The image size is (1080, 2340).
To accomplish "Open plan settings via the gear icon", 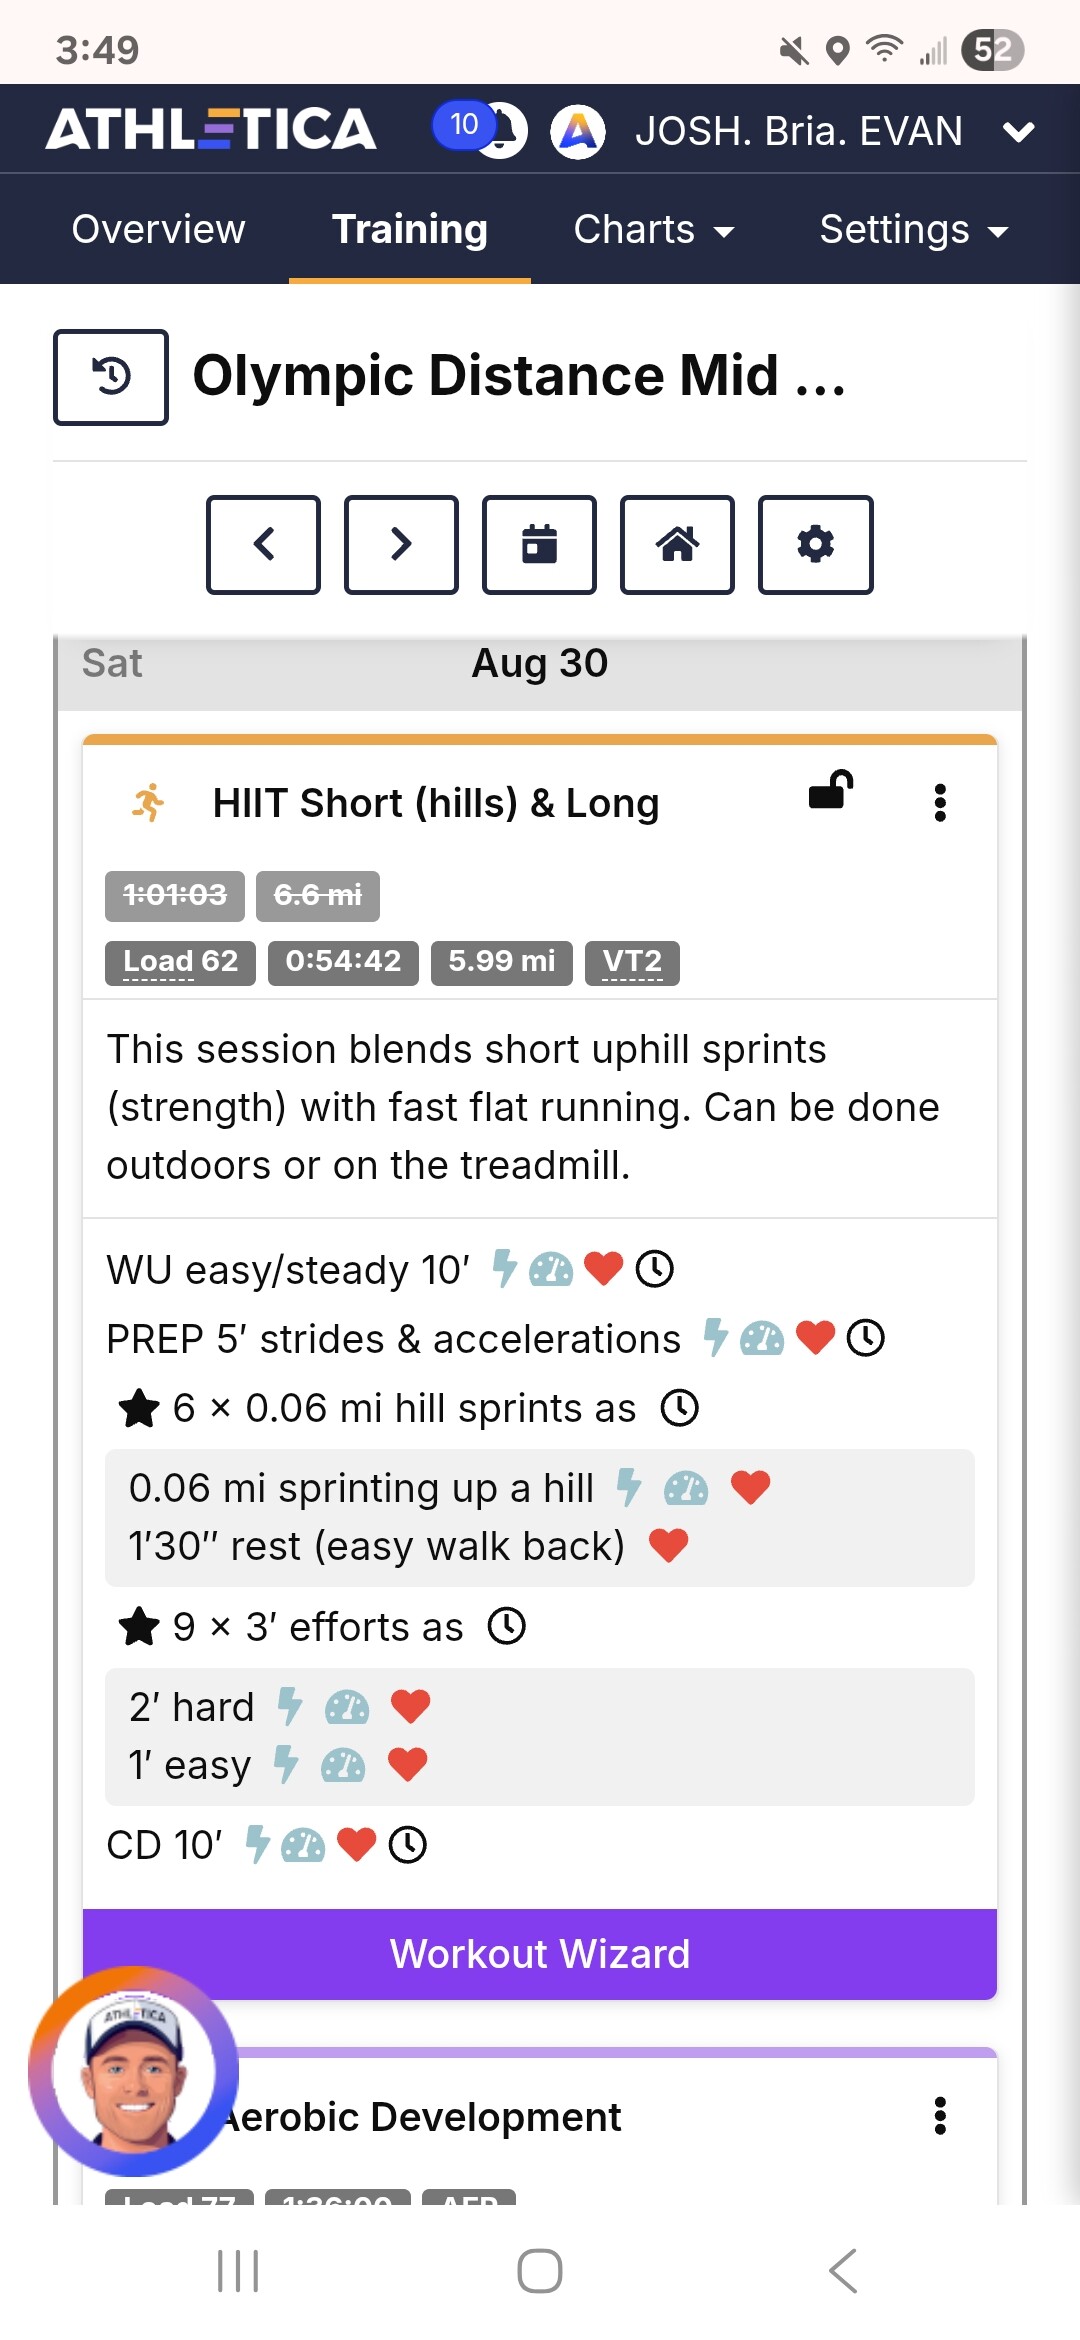I will [x=815, y=545].
